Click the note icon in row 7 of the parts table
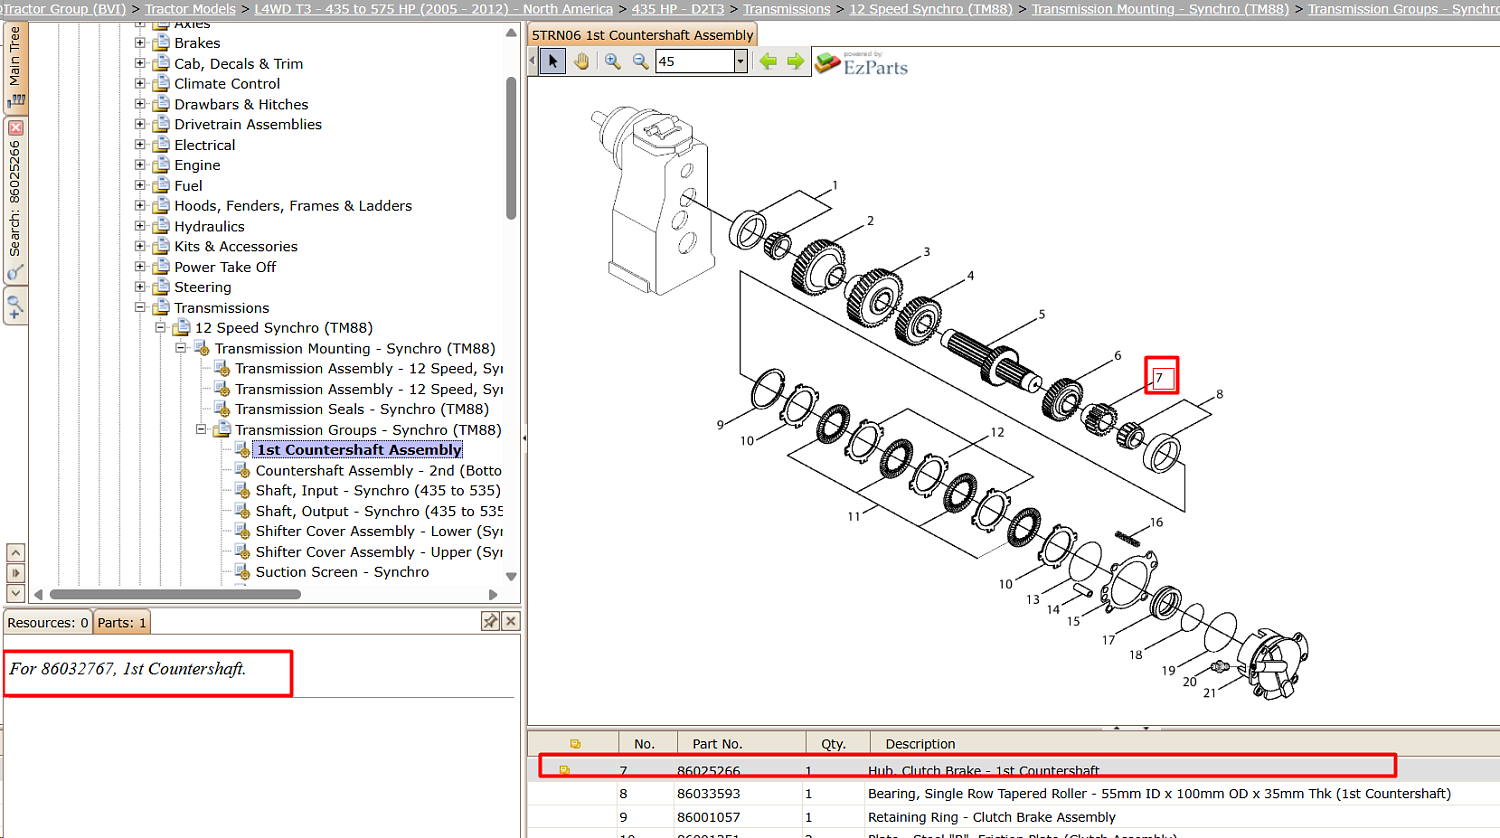The height and width of the screenshot is (838, 1500). click(565, 770)
